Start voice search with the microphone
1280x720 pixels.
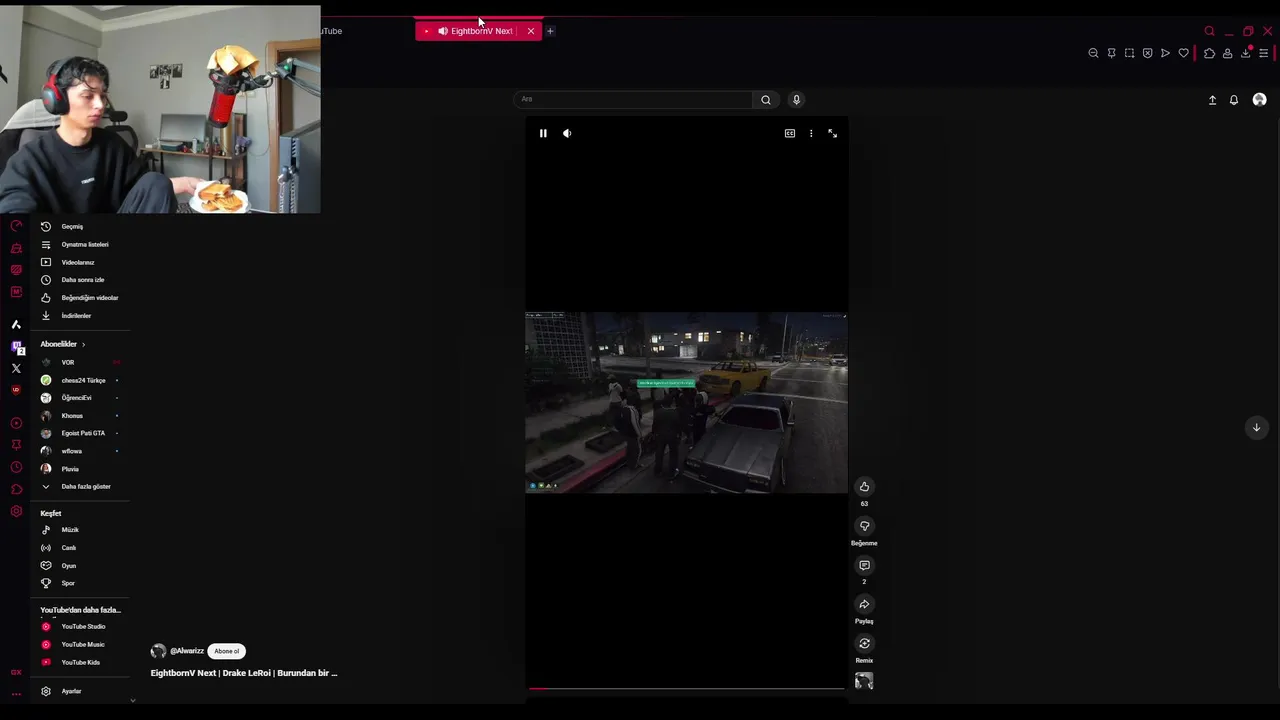[796, 99]
